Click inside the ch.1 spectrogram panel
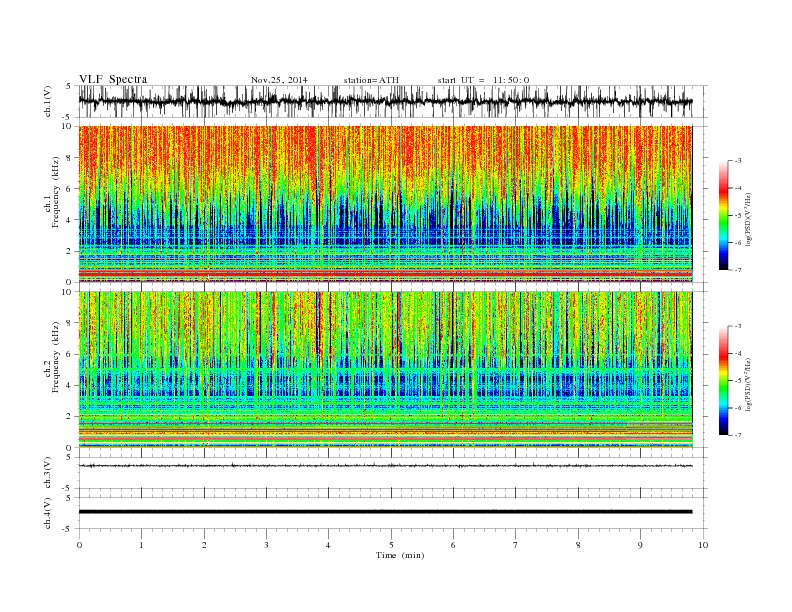 (x=385, y=204)
